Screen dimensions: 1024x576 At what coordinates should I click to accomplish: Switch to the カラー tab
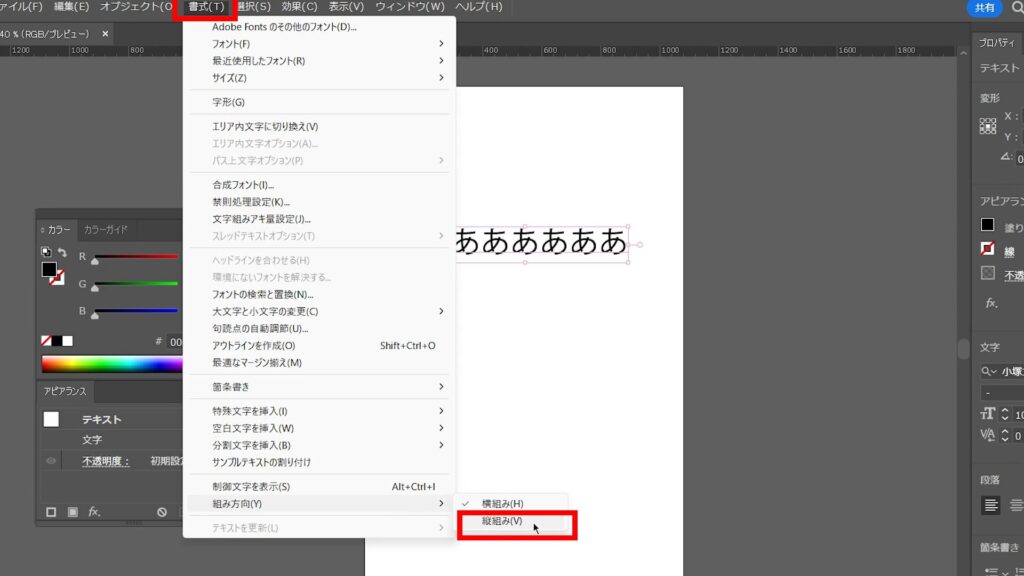(x=58, y=230)
